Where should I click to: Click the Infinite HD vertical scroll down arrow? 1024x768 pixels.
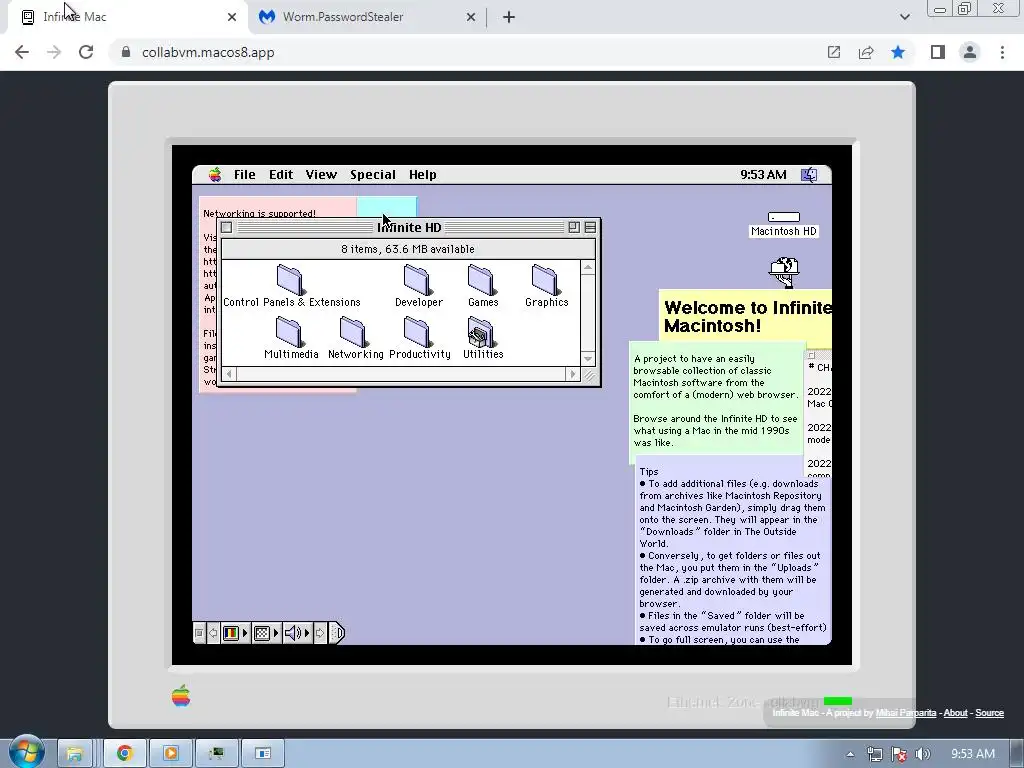(588, 359)
